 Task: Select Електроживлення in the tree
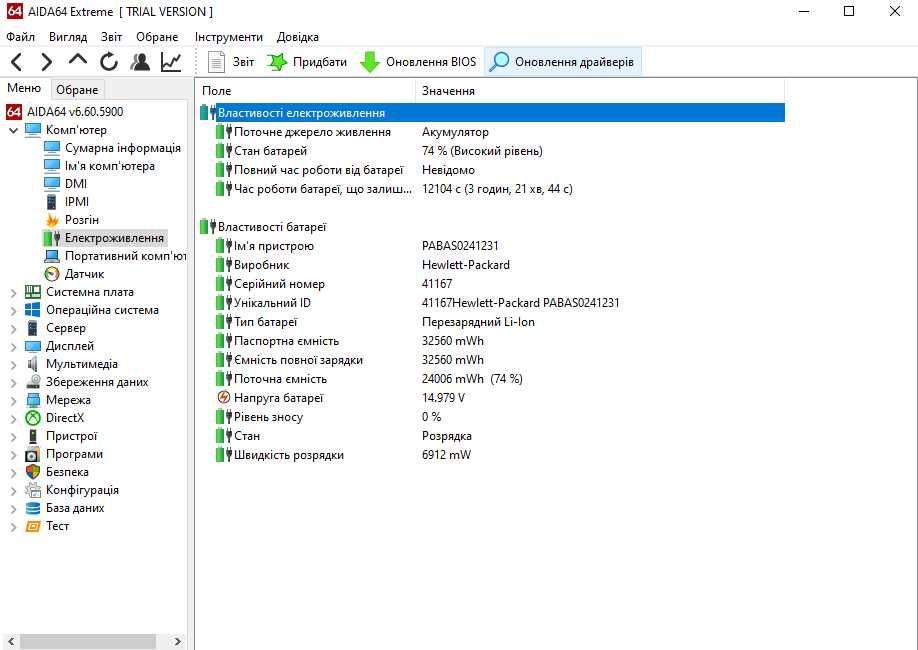[104, 238]
